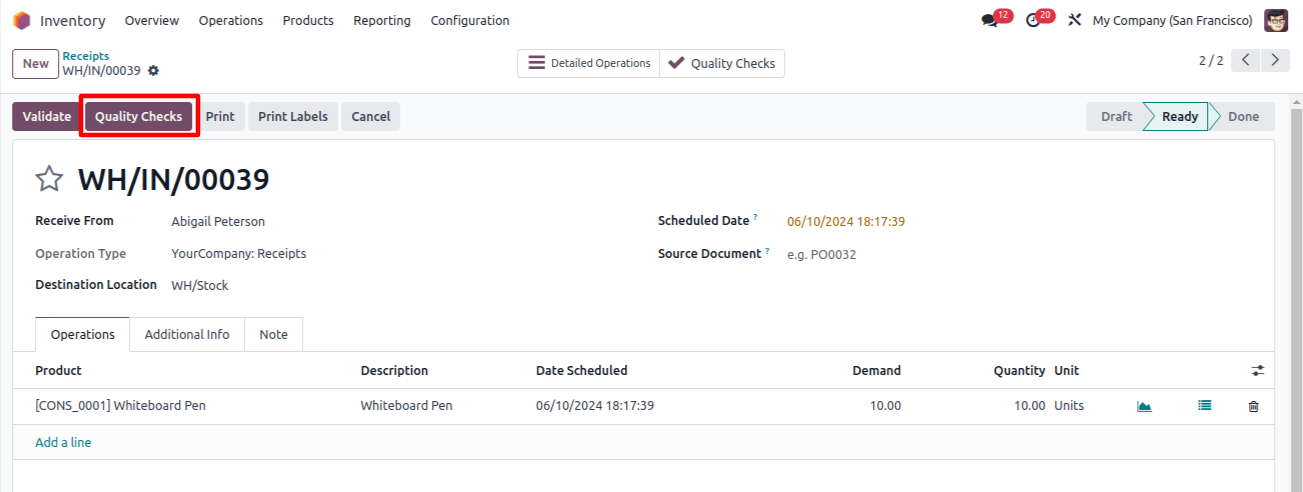The width and height of the screenshot is (1303, 492).
Task: Open Detailed Operations smart button
Action: [x=589, y=63]
